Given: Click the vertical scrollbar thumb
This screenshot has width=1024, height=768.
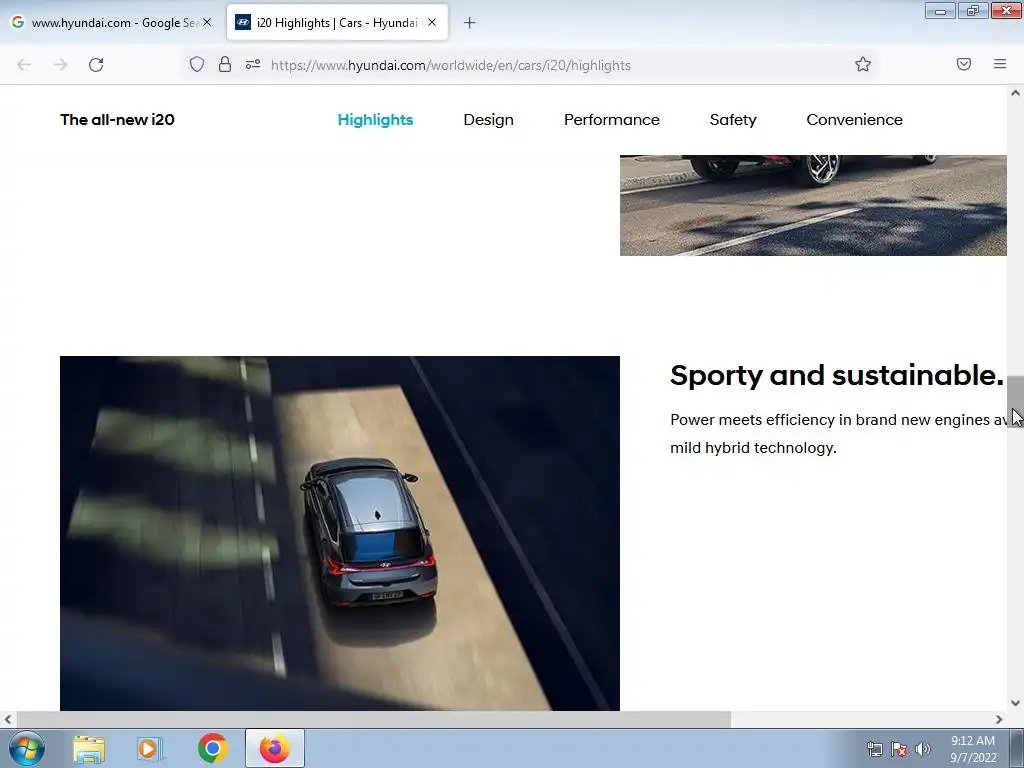Looking at the screenshot, I should tap(1015, 402).
